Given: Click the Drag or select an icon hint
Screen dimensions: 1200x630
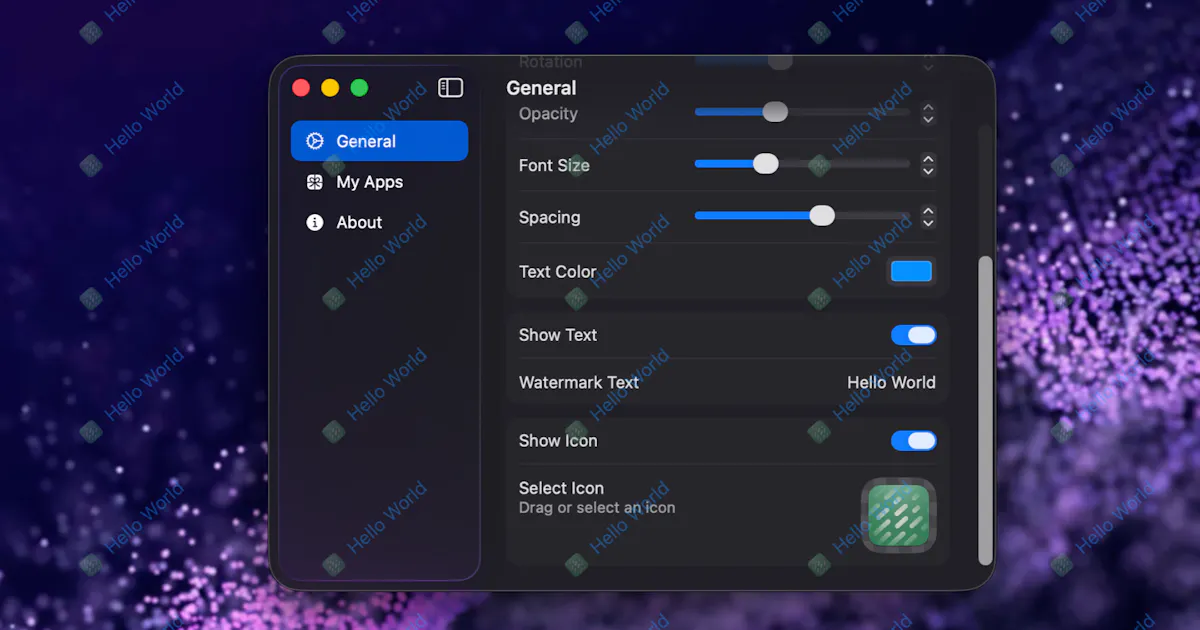Looking at the screenshot, I should point(597,508).
